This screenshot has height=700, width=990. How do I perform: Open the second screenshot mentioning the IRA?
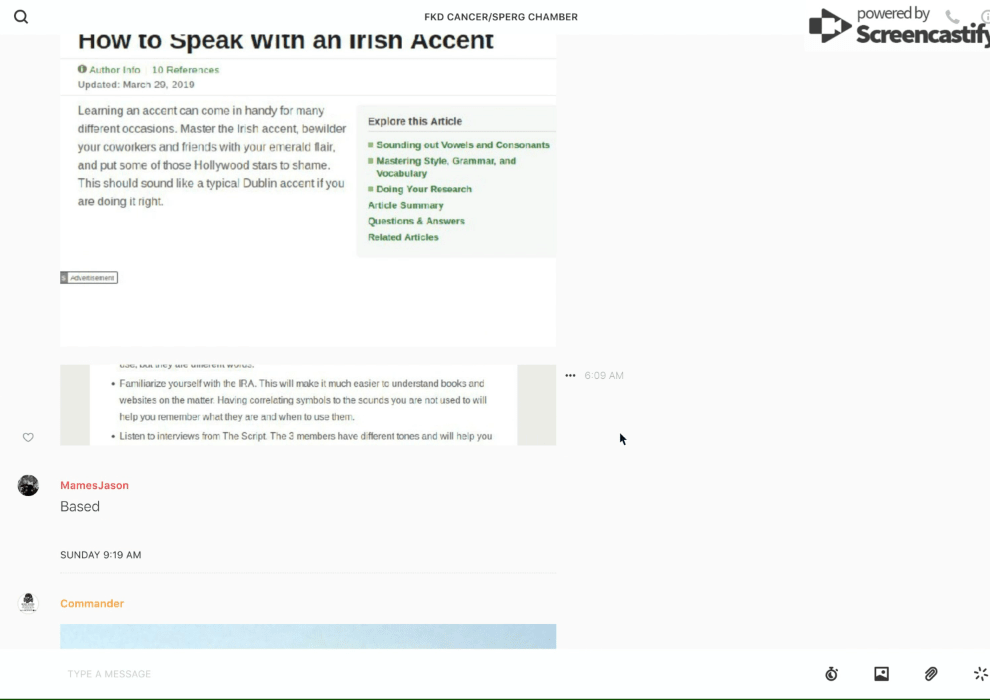(x=308, y=405)
